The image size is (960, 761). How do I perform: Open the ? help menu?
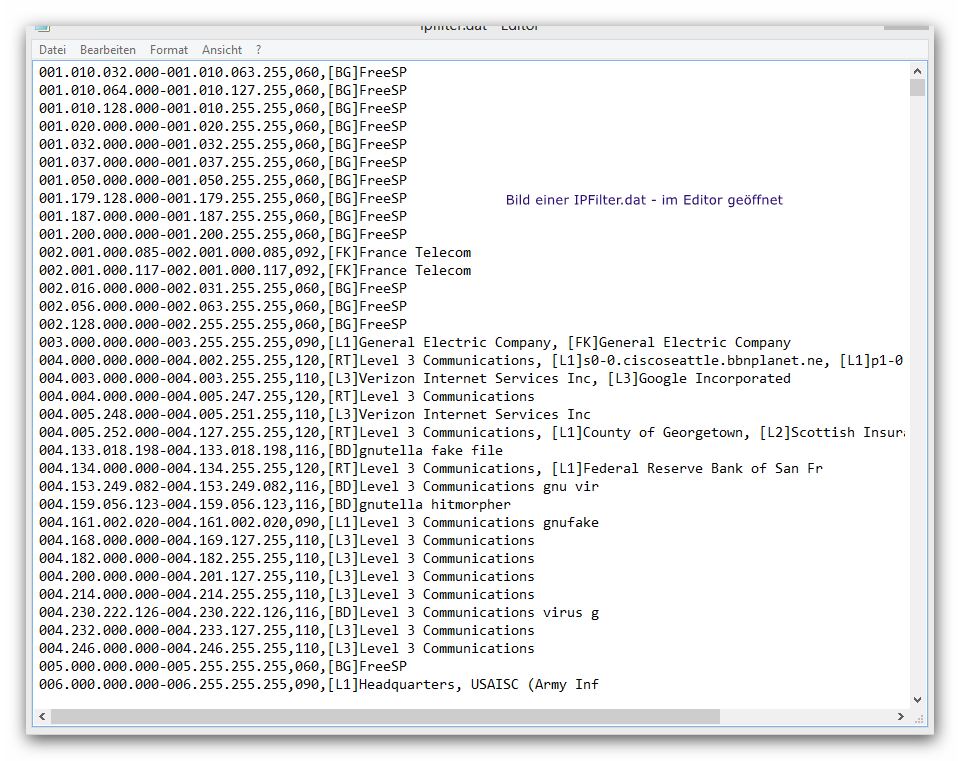(x=257, y=49)
